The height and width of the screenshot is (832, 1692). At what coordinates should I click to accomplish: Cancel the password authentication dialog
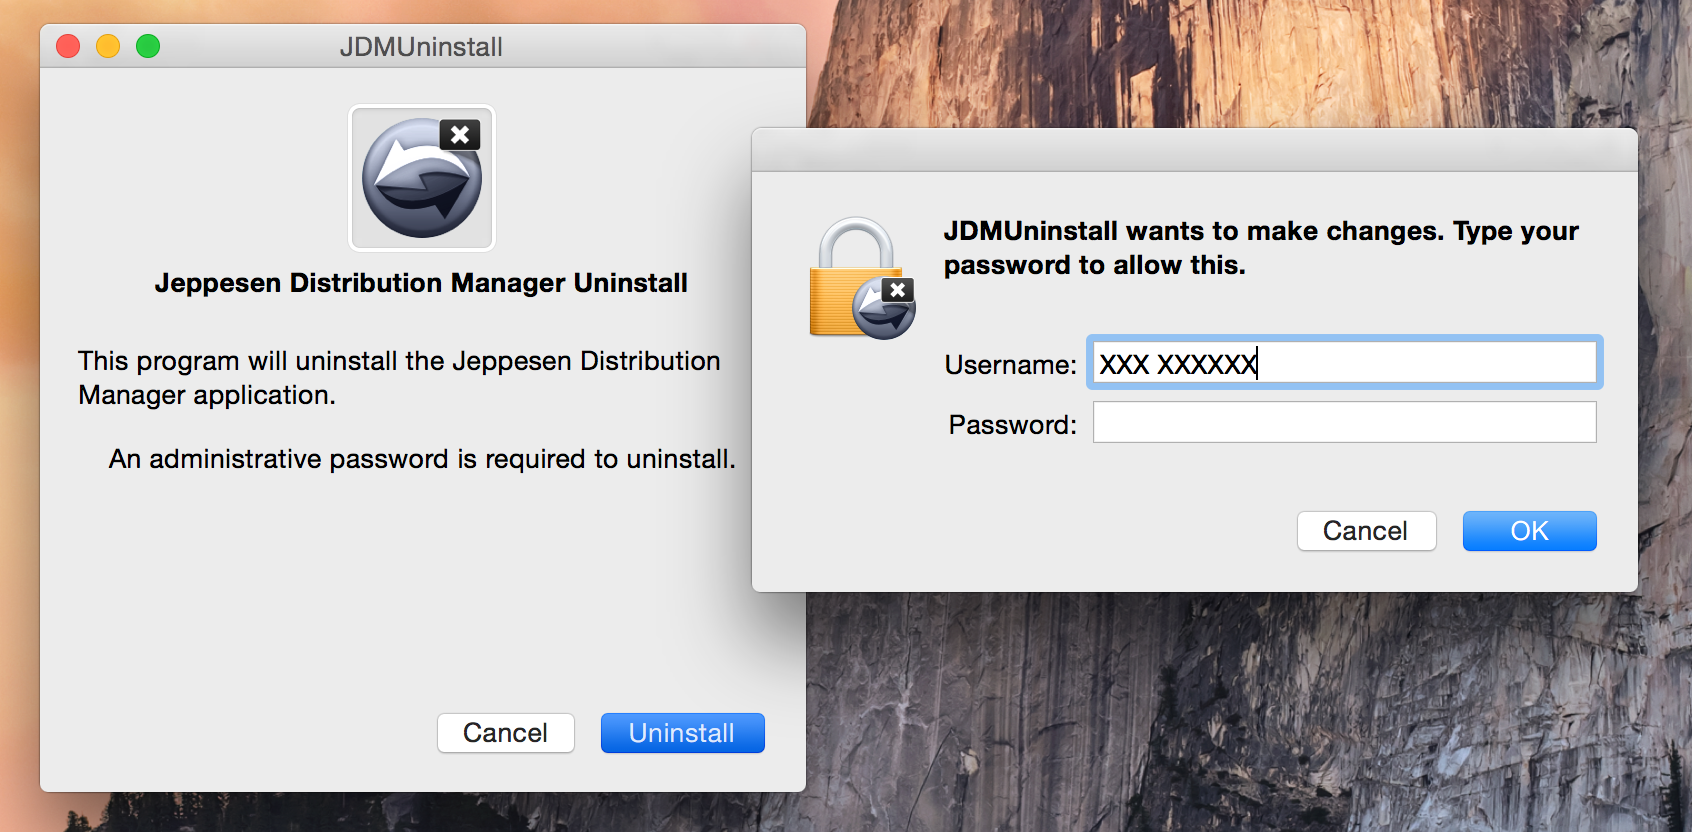point(1365,531)
